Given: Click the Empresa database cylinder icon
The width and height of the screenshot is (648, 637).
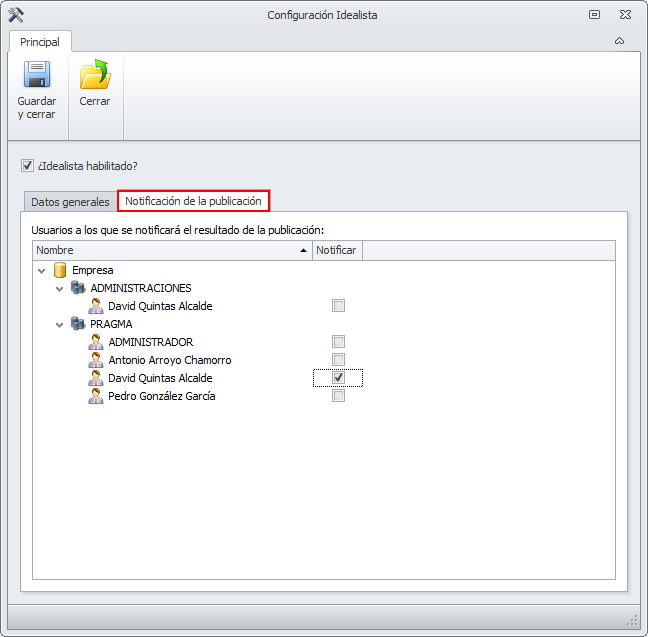Looking at the screenshot, I should [60, 270].
